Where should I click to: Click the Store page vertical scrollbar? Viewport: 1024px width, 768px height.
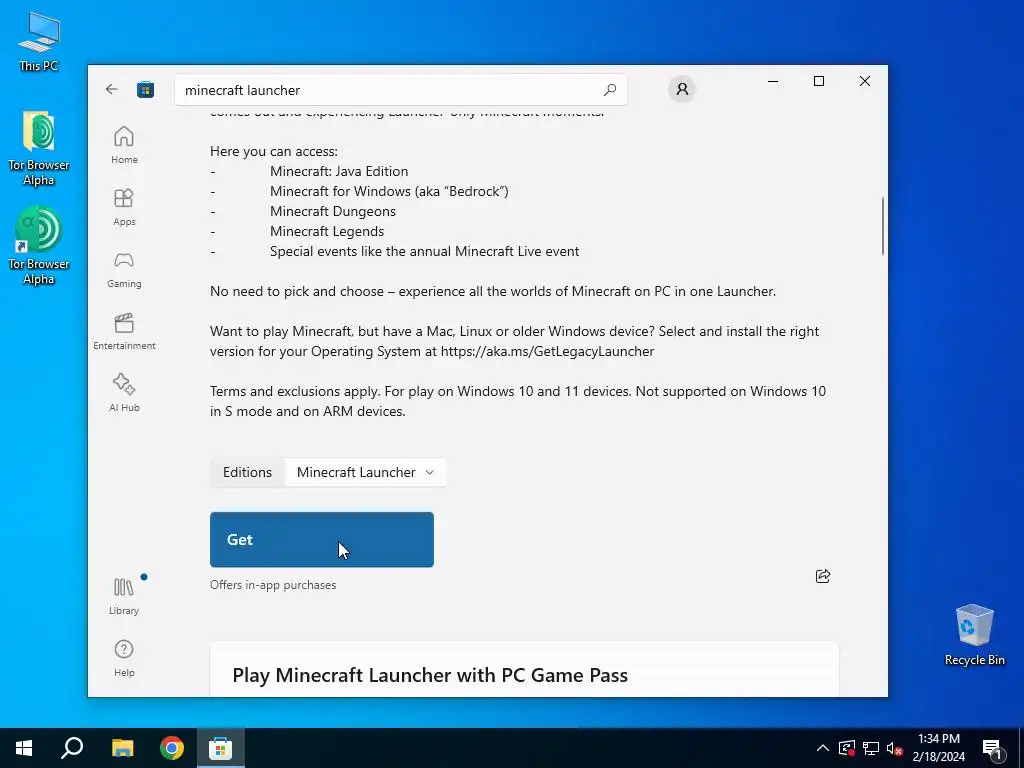(x=883, y=226)
